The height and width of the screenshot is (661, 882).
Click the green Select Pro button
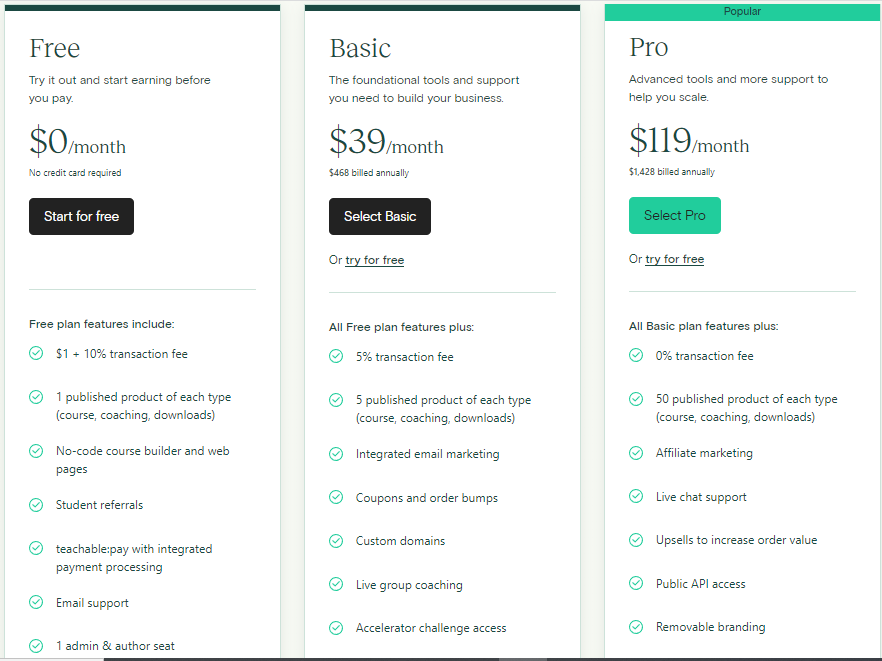point(675,215)
